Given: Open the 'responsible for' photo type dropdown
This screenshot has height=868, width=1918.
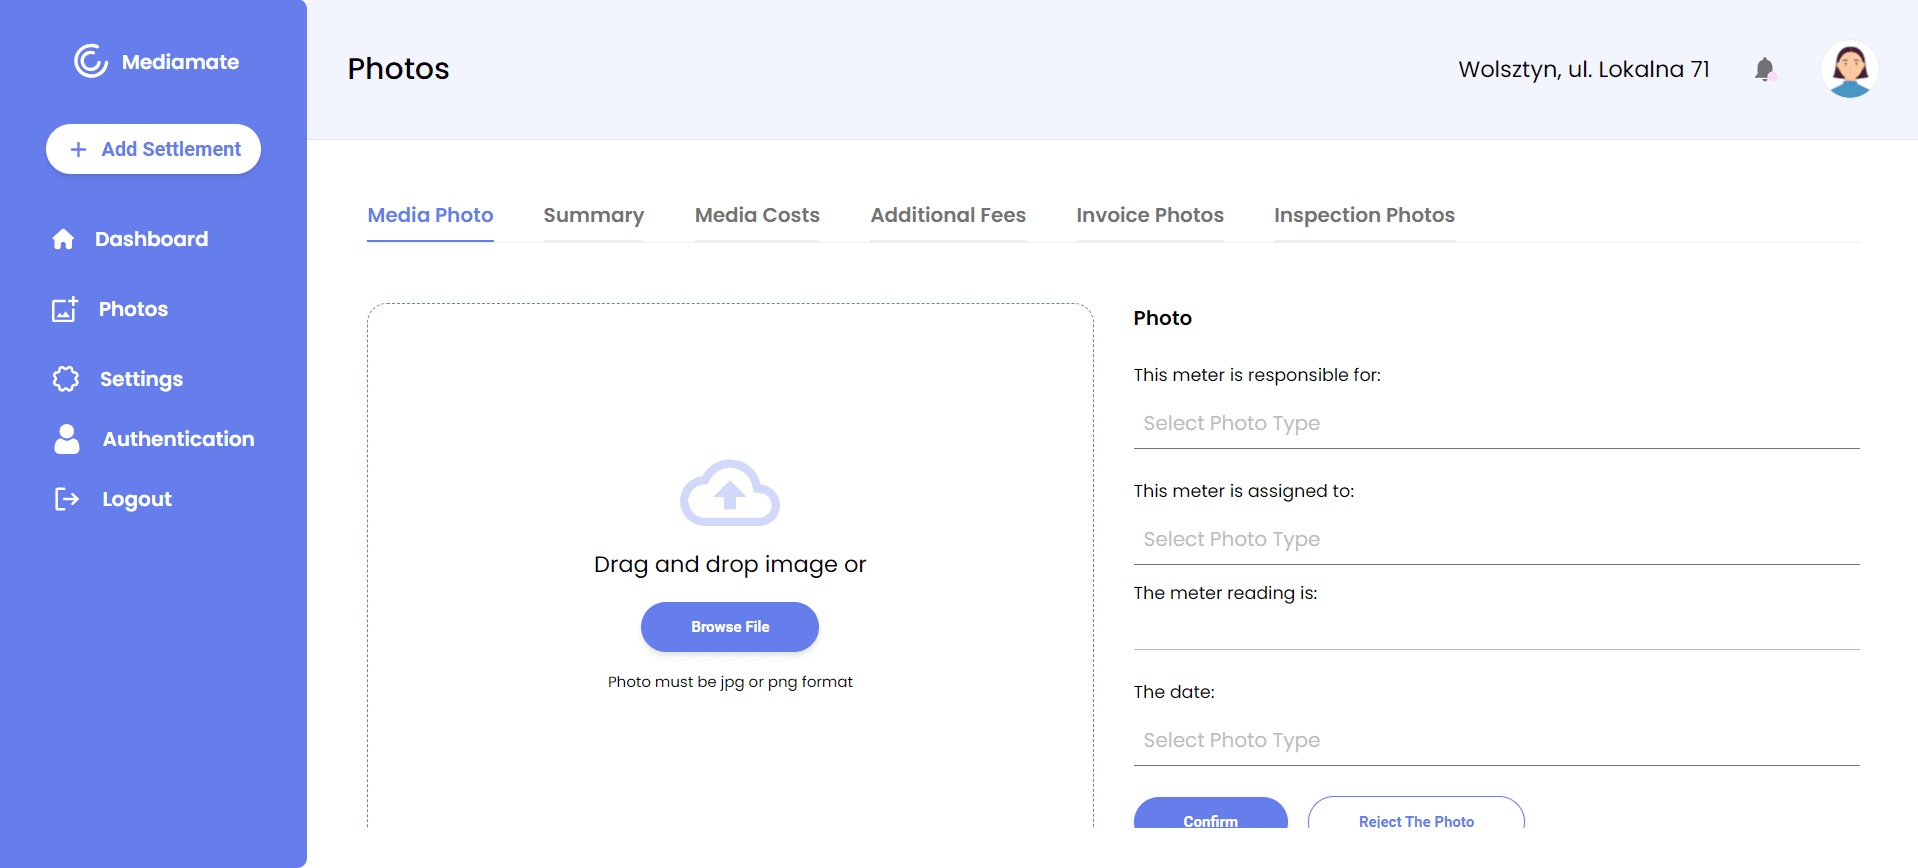Looking at the screenshot, I should 1496,423.
